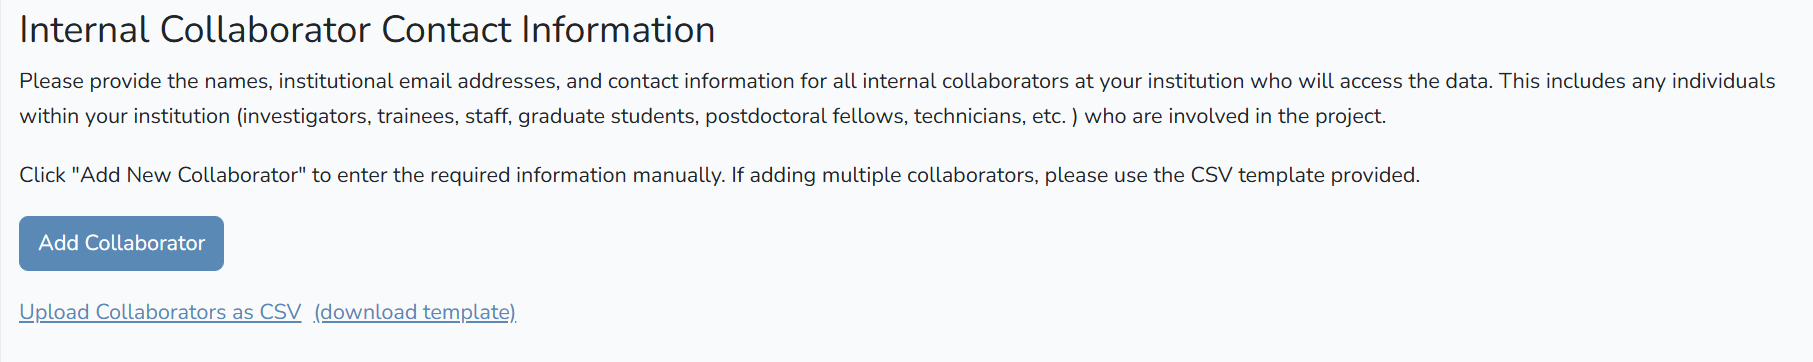Image resolution: width=1813 pixels, height=362 pixels.
Task: Select the Internal Collaborator Contact Information heading
Action: 367,30
